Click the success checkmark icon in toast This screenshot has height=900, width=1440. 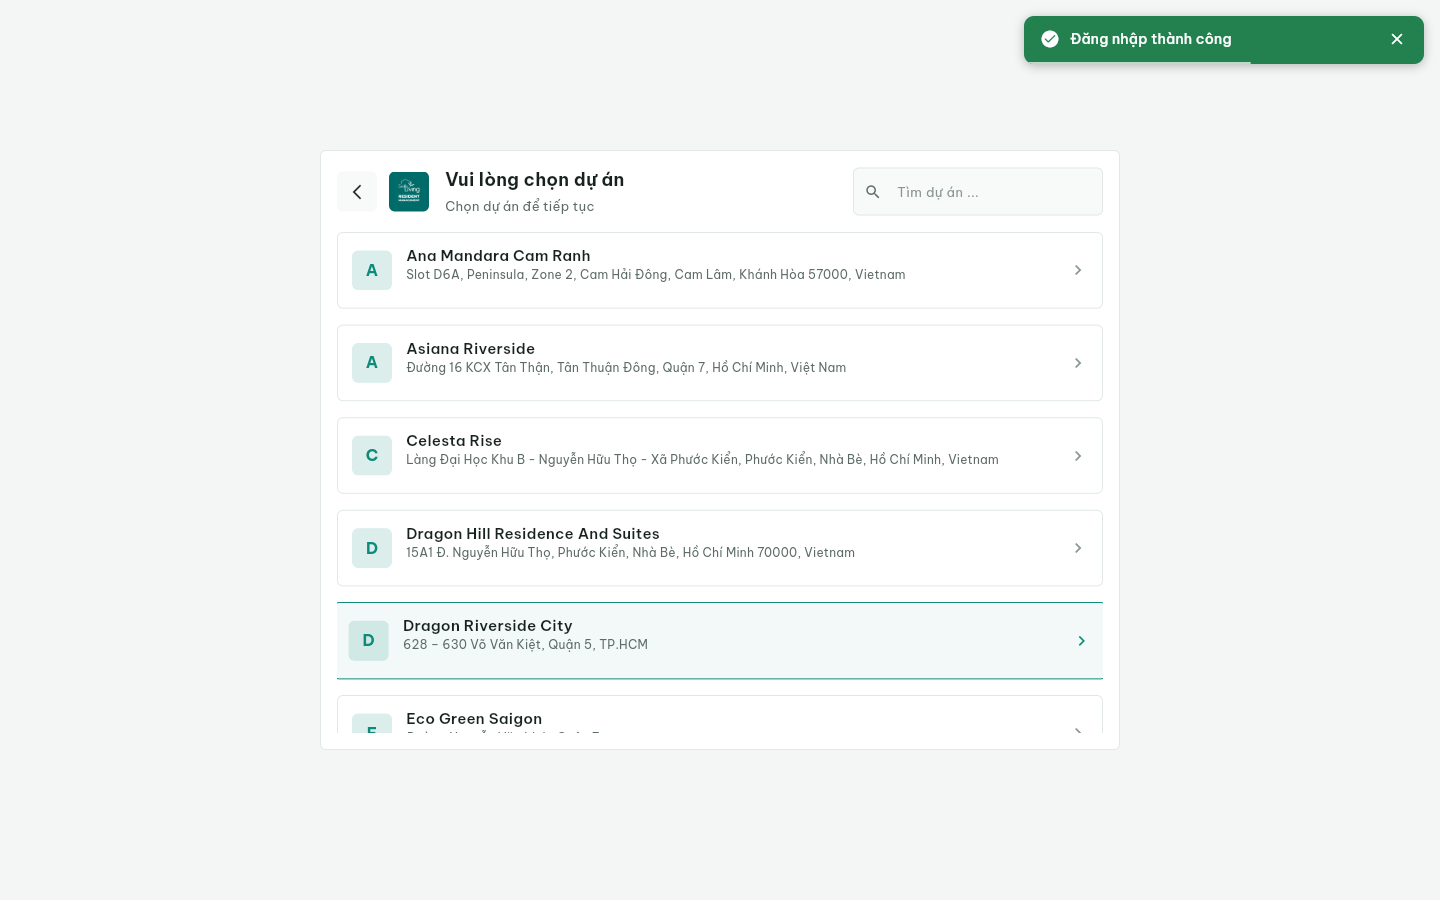tap(1050, 39)
